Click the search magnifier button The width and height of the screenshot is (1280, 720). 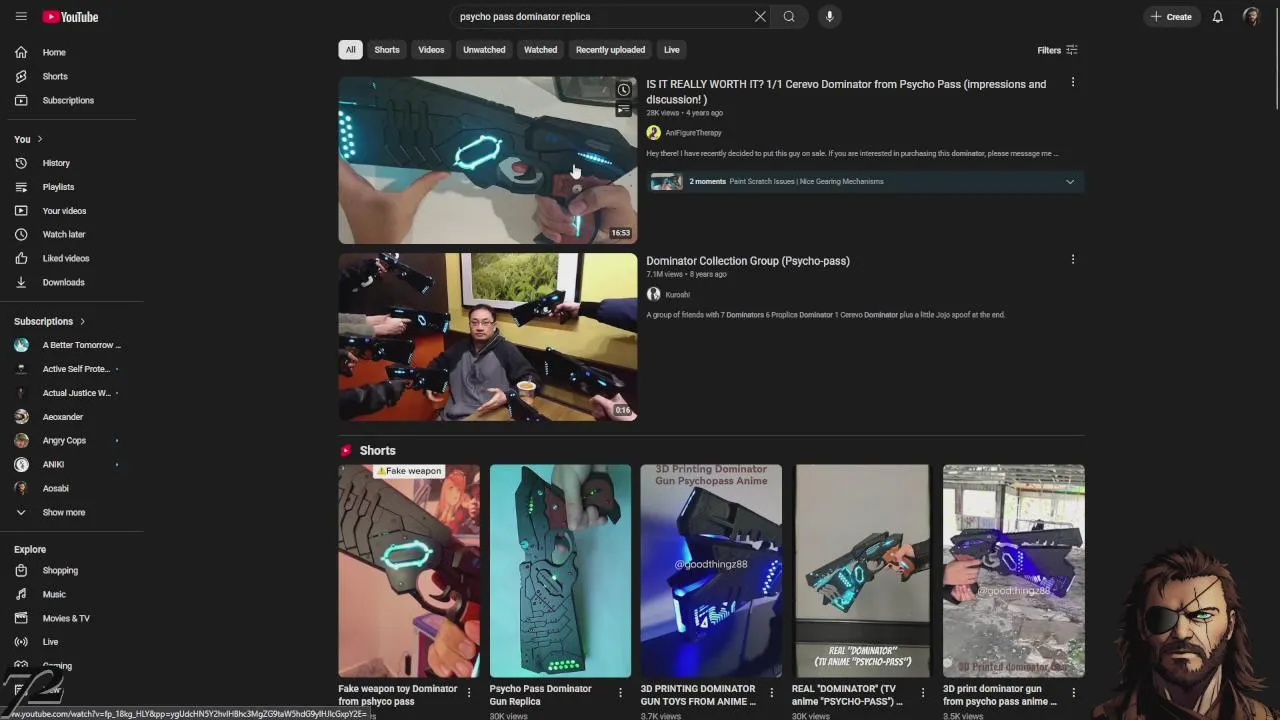(789, 17)
